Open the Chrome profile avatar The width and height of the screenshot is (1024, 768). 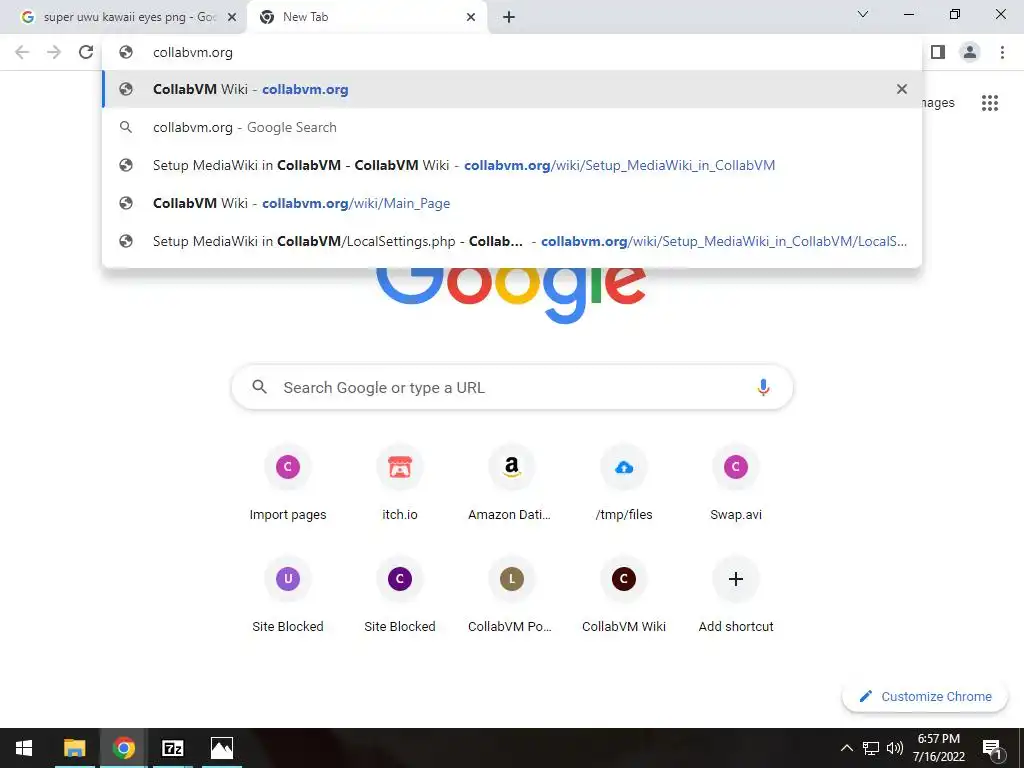click(x=970, y=52)
